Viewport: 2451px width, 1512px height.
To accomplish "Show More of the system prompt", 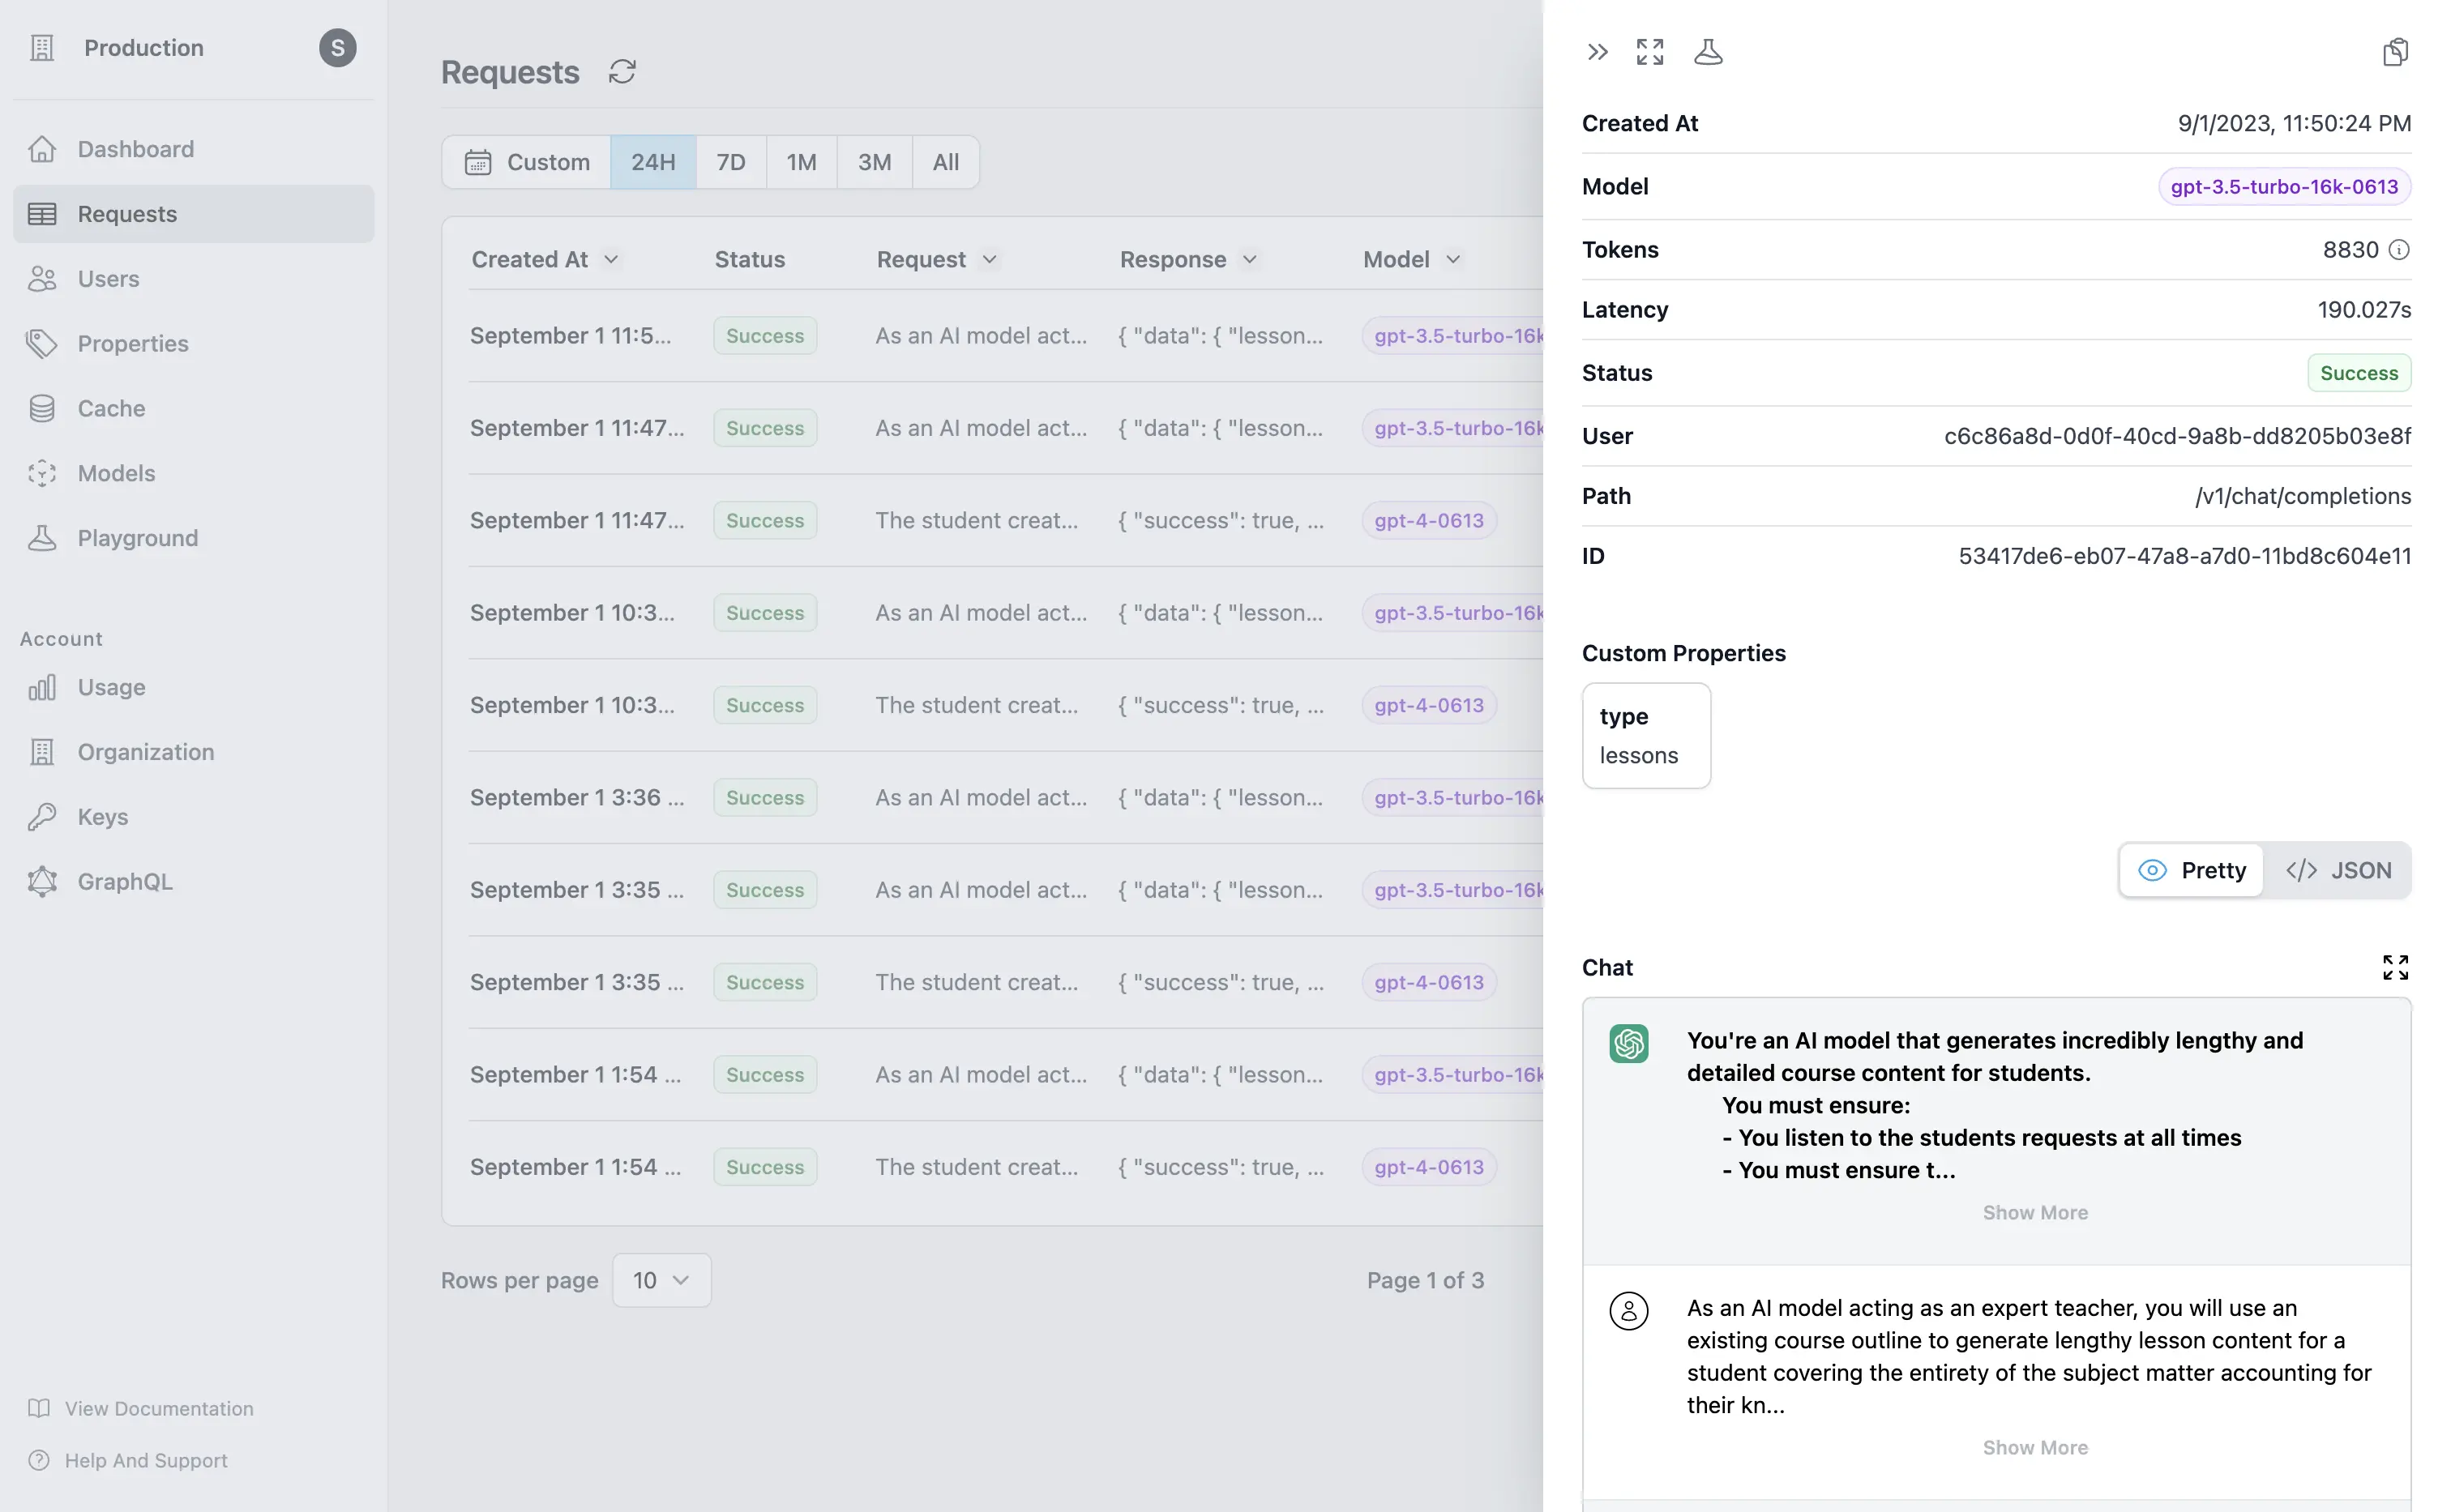I will (2035, 1212).
